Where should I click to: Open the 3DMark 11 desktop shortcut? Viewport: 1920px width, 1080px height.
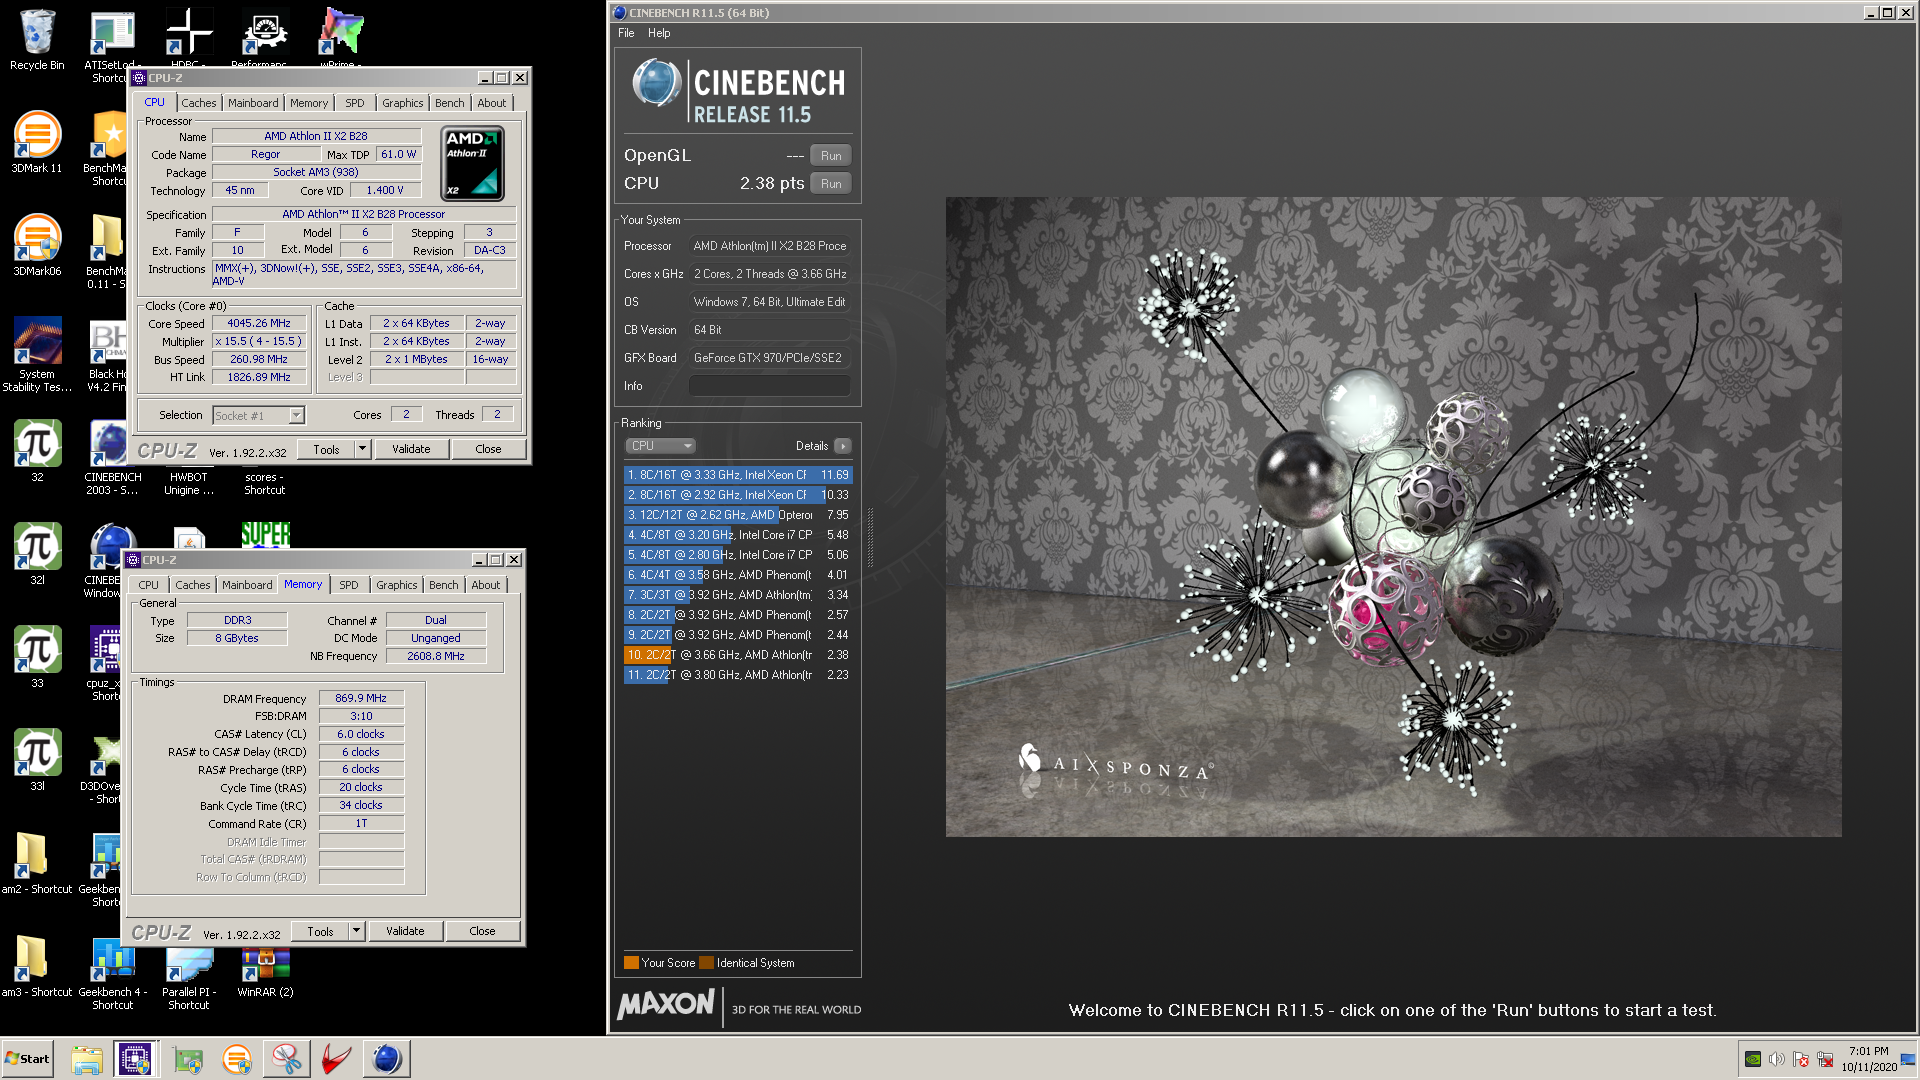37,142
